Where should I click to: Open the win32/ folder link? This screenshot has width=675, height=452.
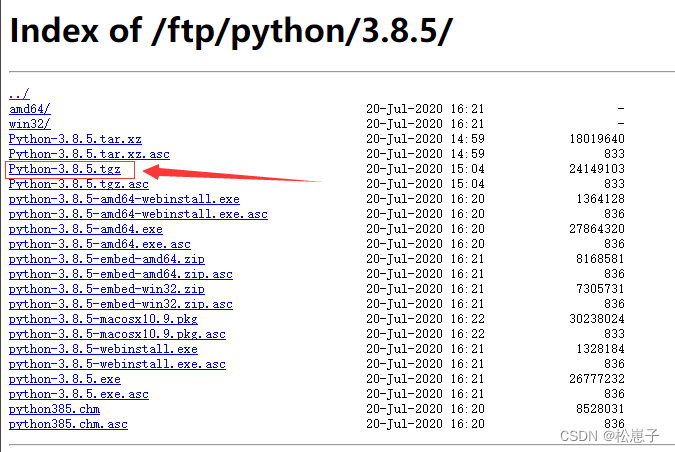[30, 124]
